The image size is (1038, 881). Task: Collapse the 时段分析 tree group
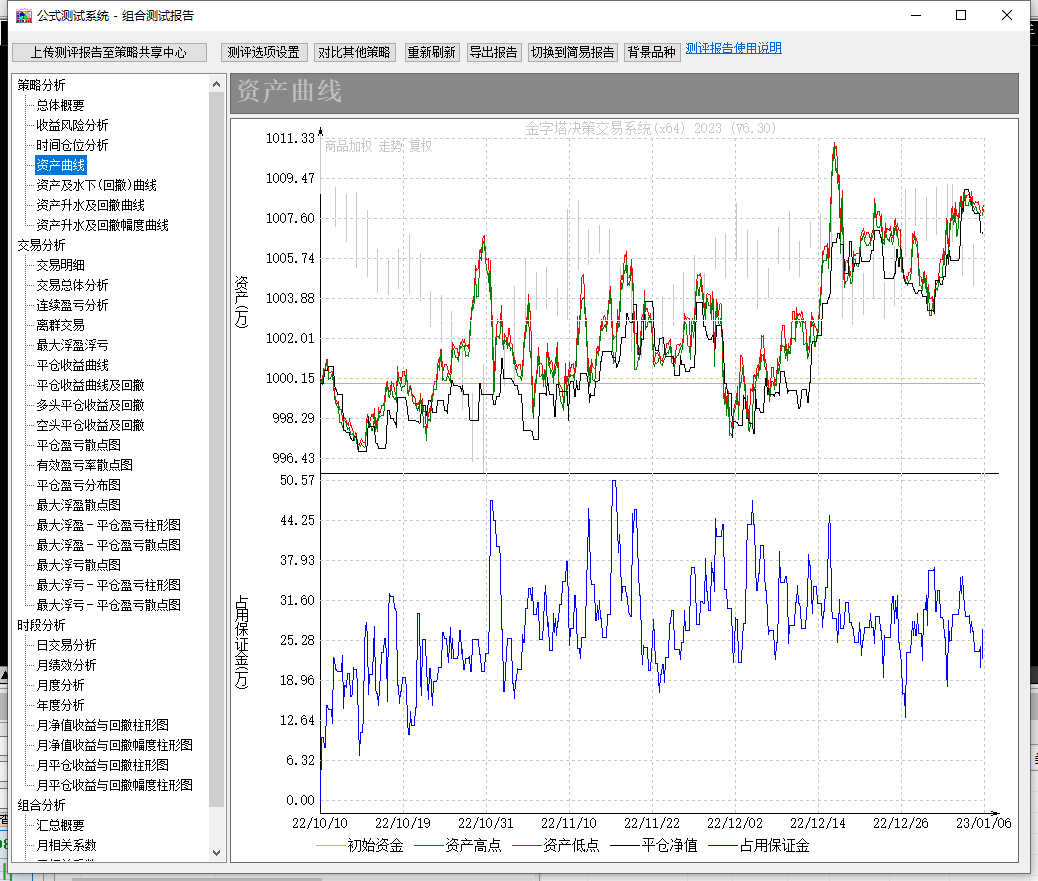[41, 625]
